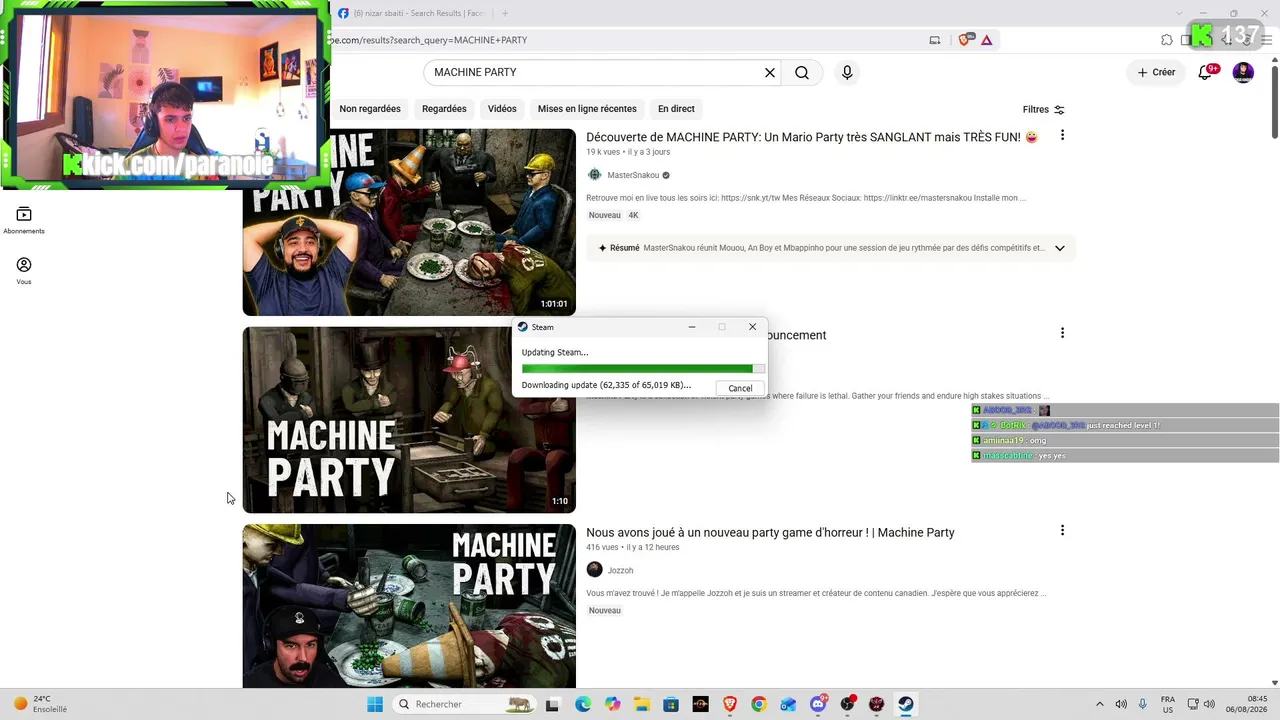The height and width of the screenshot is (720, 1280).
Task: Click the system tray microphone icon
Action: pos(1143,704)
